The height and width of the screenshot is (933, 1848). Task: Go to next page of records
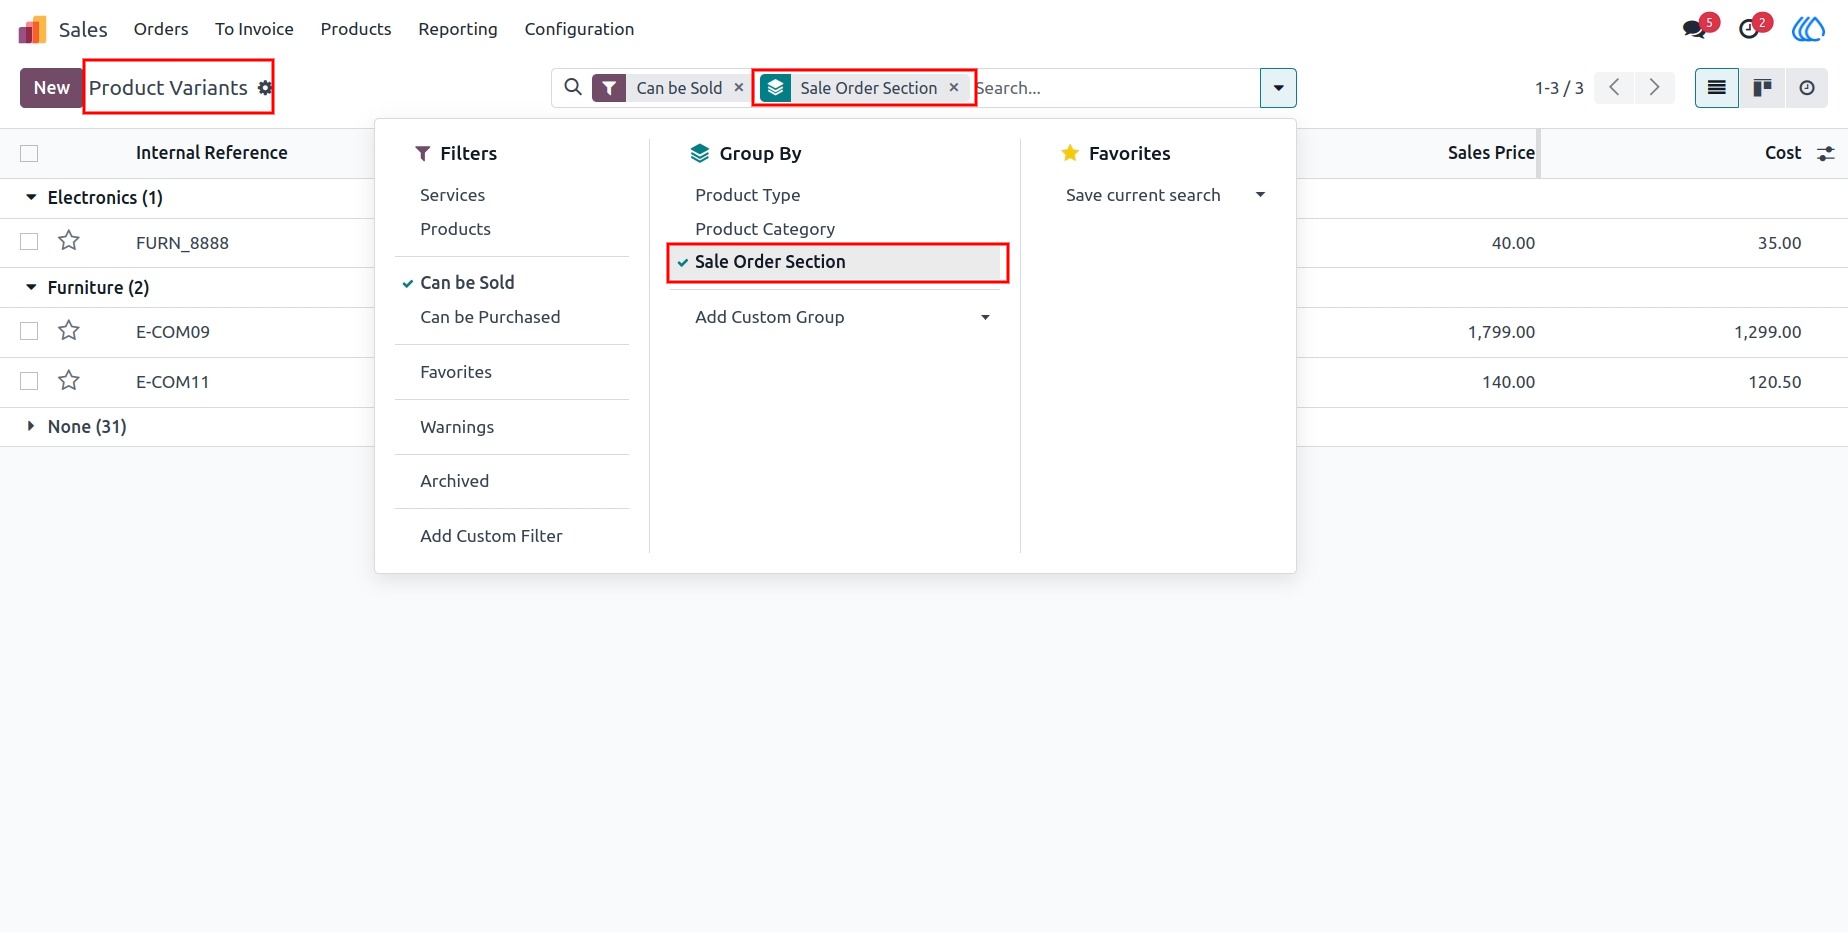(x=1655, y=88)
